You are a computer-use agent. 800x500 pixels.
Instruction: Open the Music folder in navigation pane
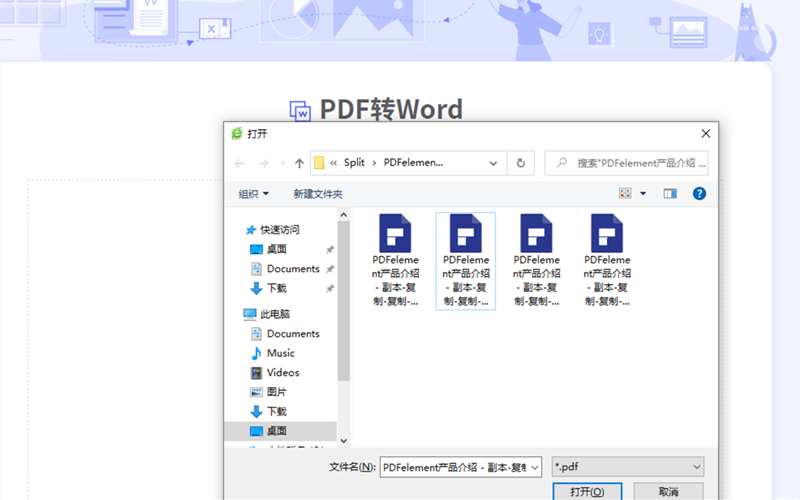coord(280,353)
